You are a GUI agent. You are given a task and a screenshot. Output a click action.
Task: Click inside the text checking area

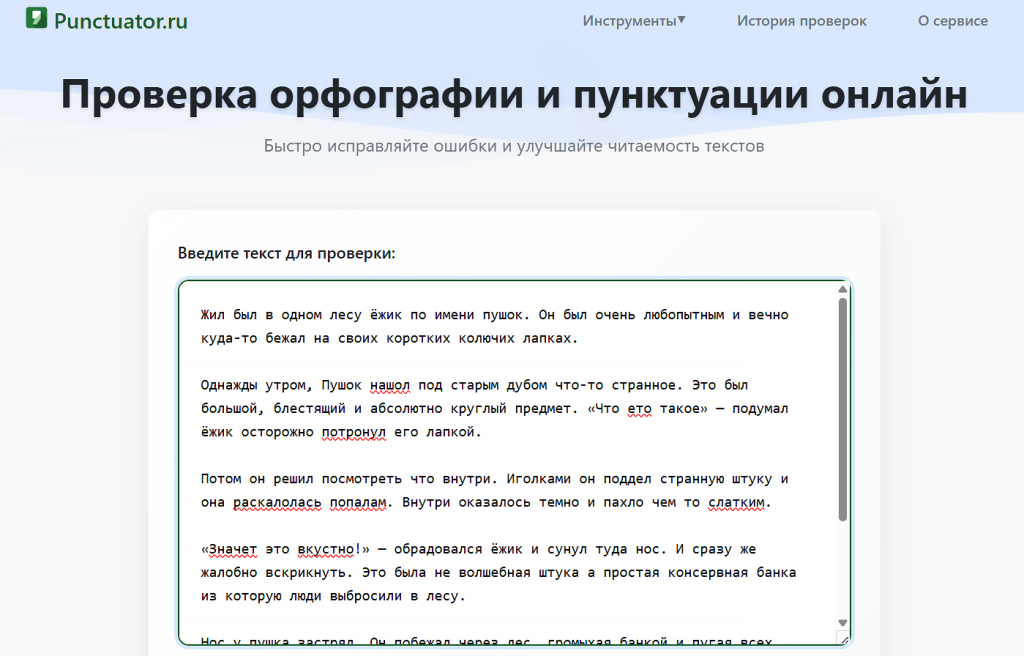[x=500, y=460]
